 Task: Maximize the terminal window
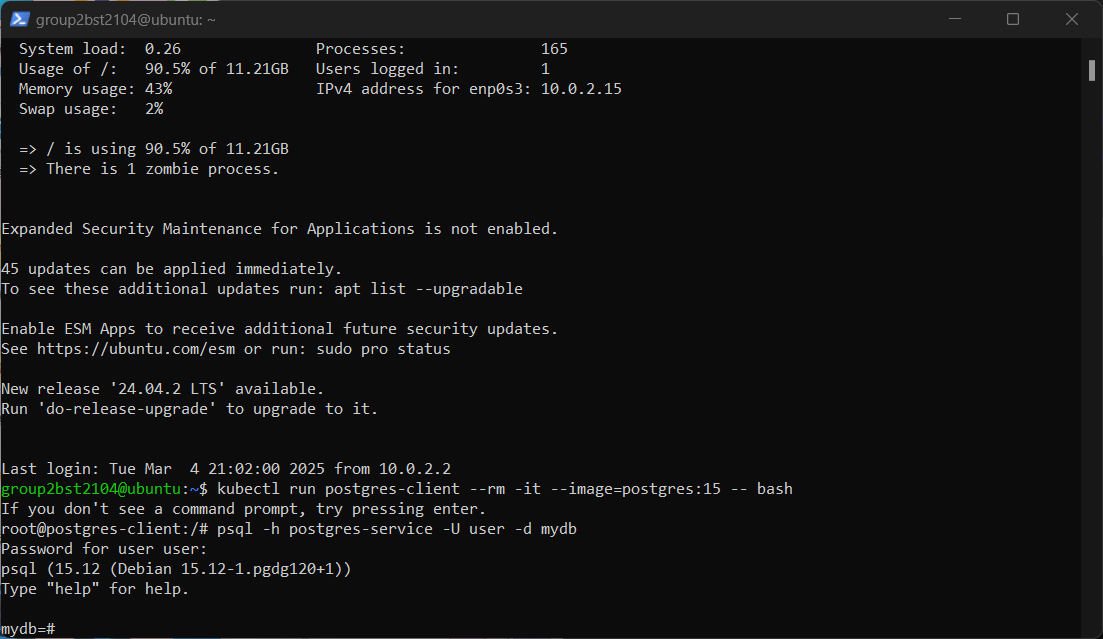pyautogui.click(x=1013, y=19)
